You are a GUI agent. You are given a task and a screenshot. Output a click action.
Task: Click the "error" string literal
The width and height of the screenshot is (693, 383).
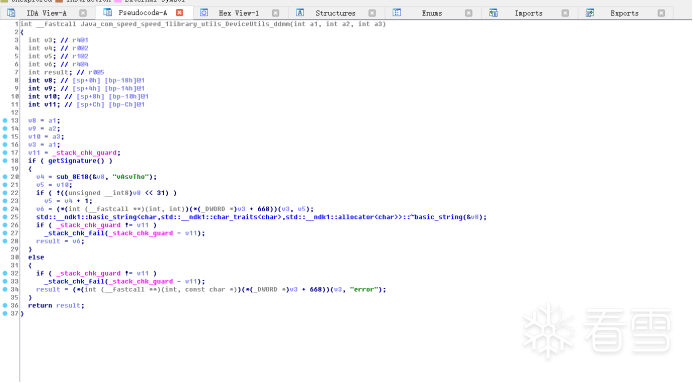click(364, 289)
